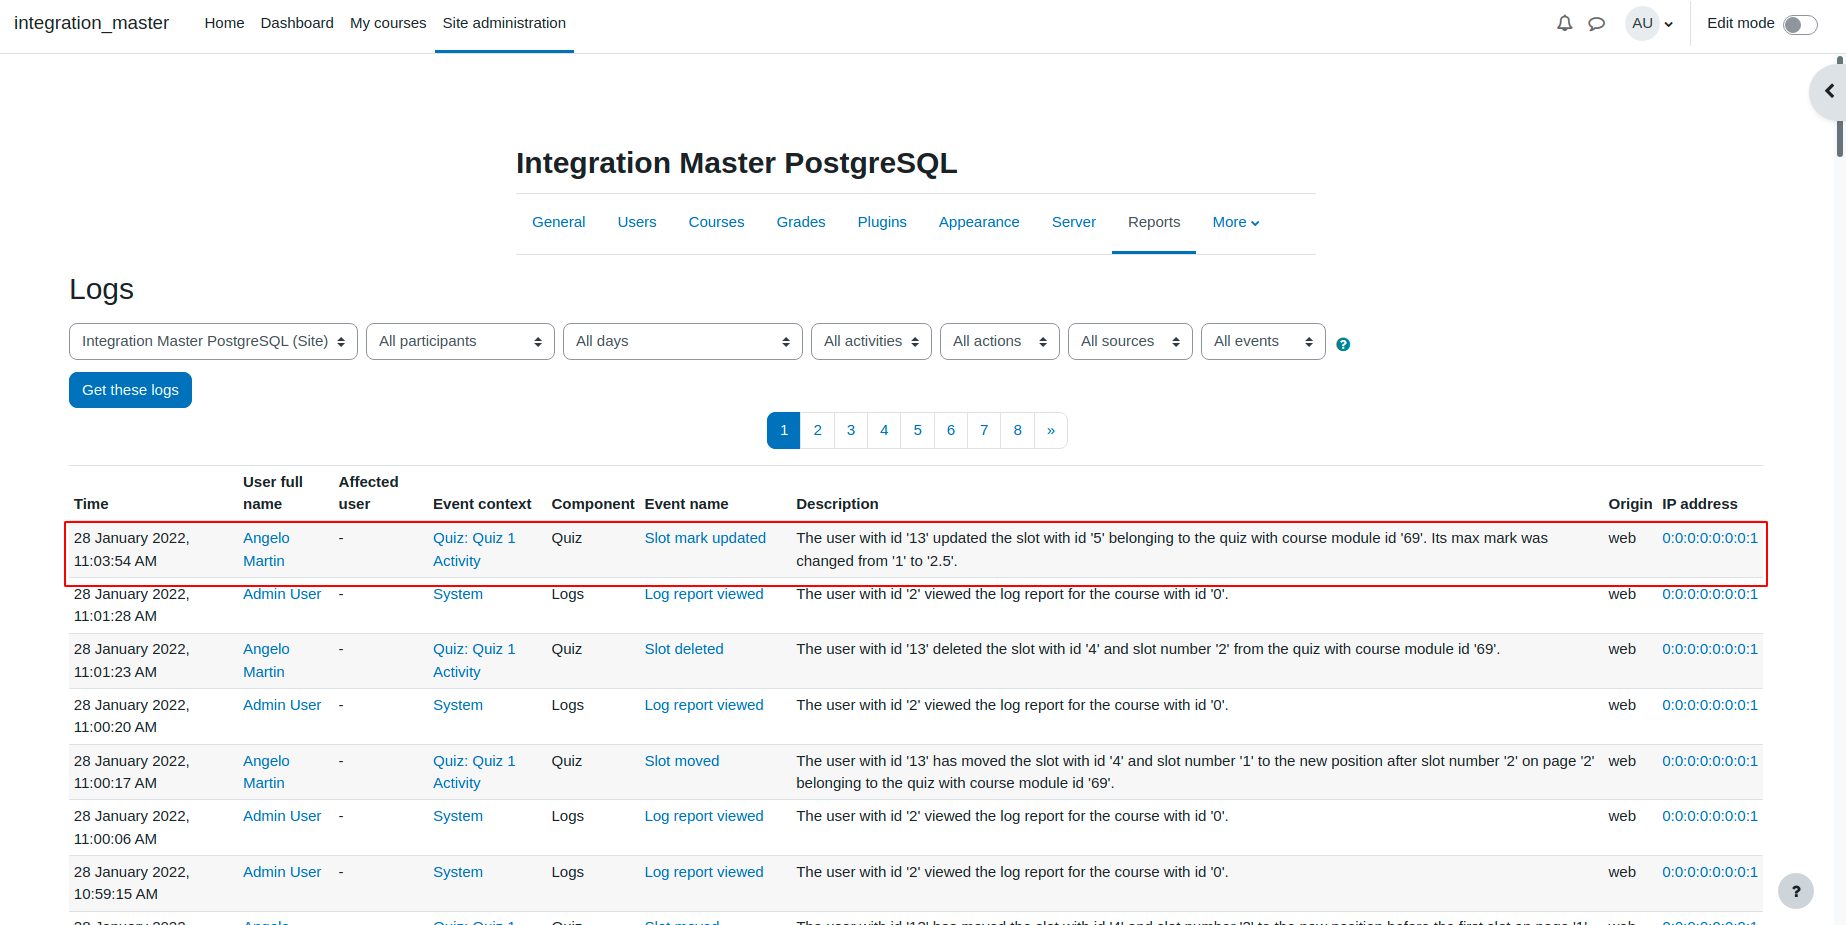
Task: Open the Slot deleted event link
Action: coord(684,649)
